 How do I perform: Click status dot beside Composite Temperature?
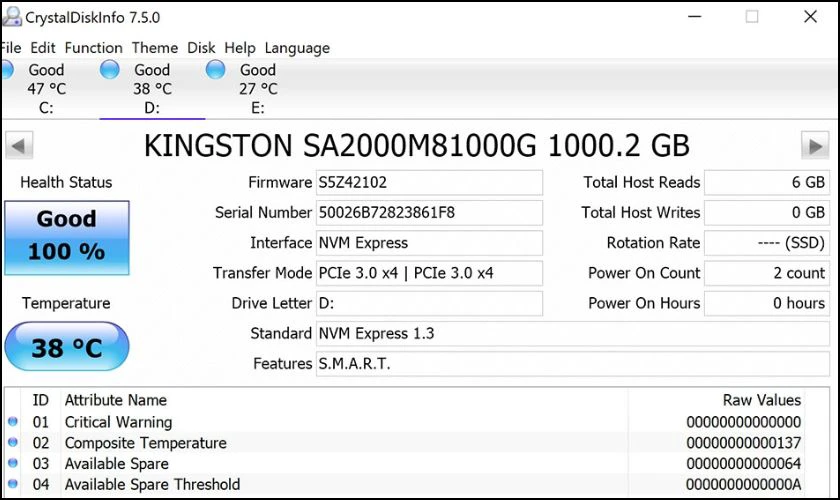pos(13,442)
